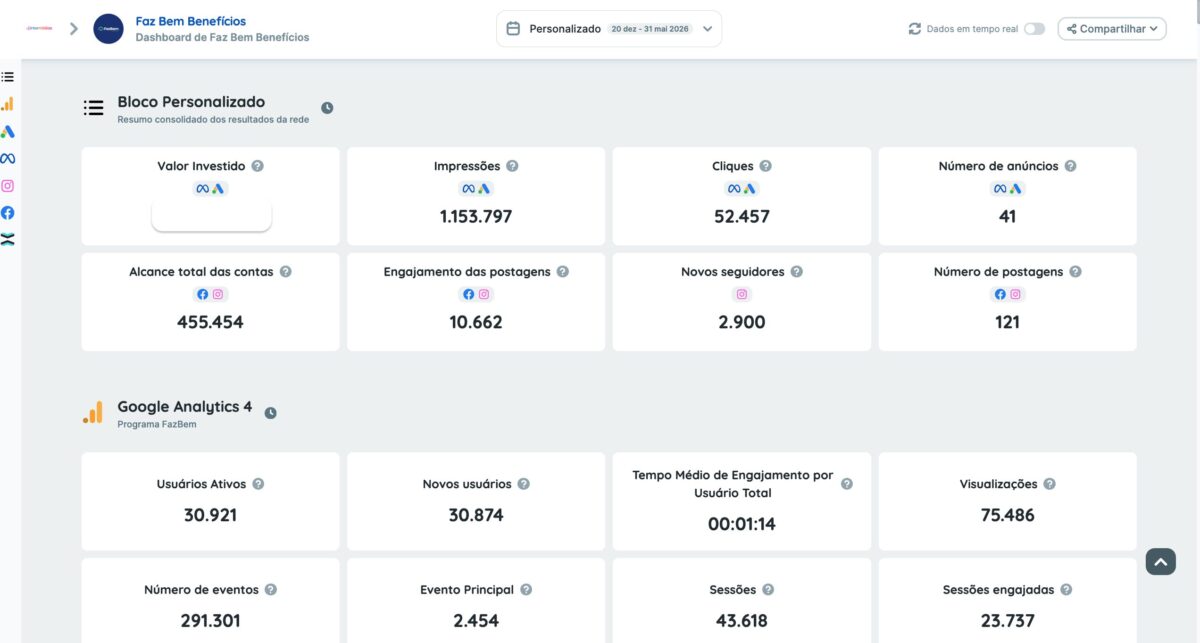This screenshot has height=643, width=1200.
Task: Click the Evento Principal value 2.454
Action: 476,621
